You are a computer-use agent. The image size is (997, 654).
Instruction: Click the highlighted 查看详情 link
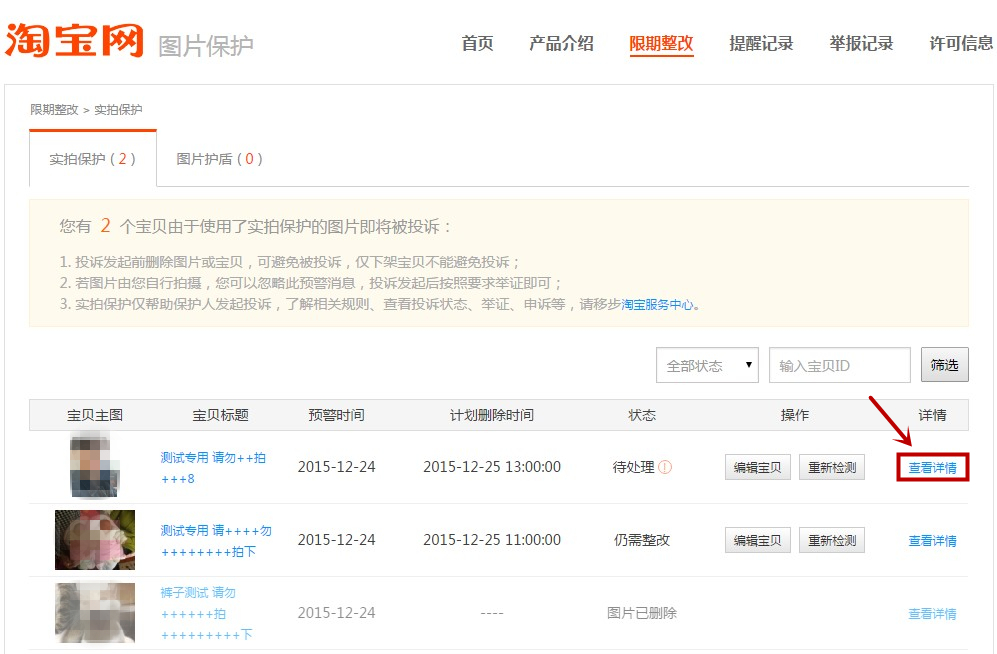[931, 466]
